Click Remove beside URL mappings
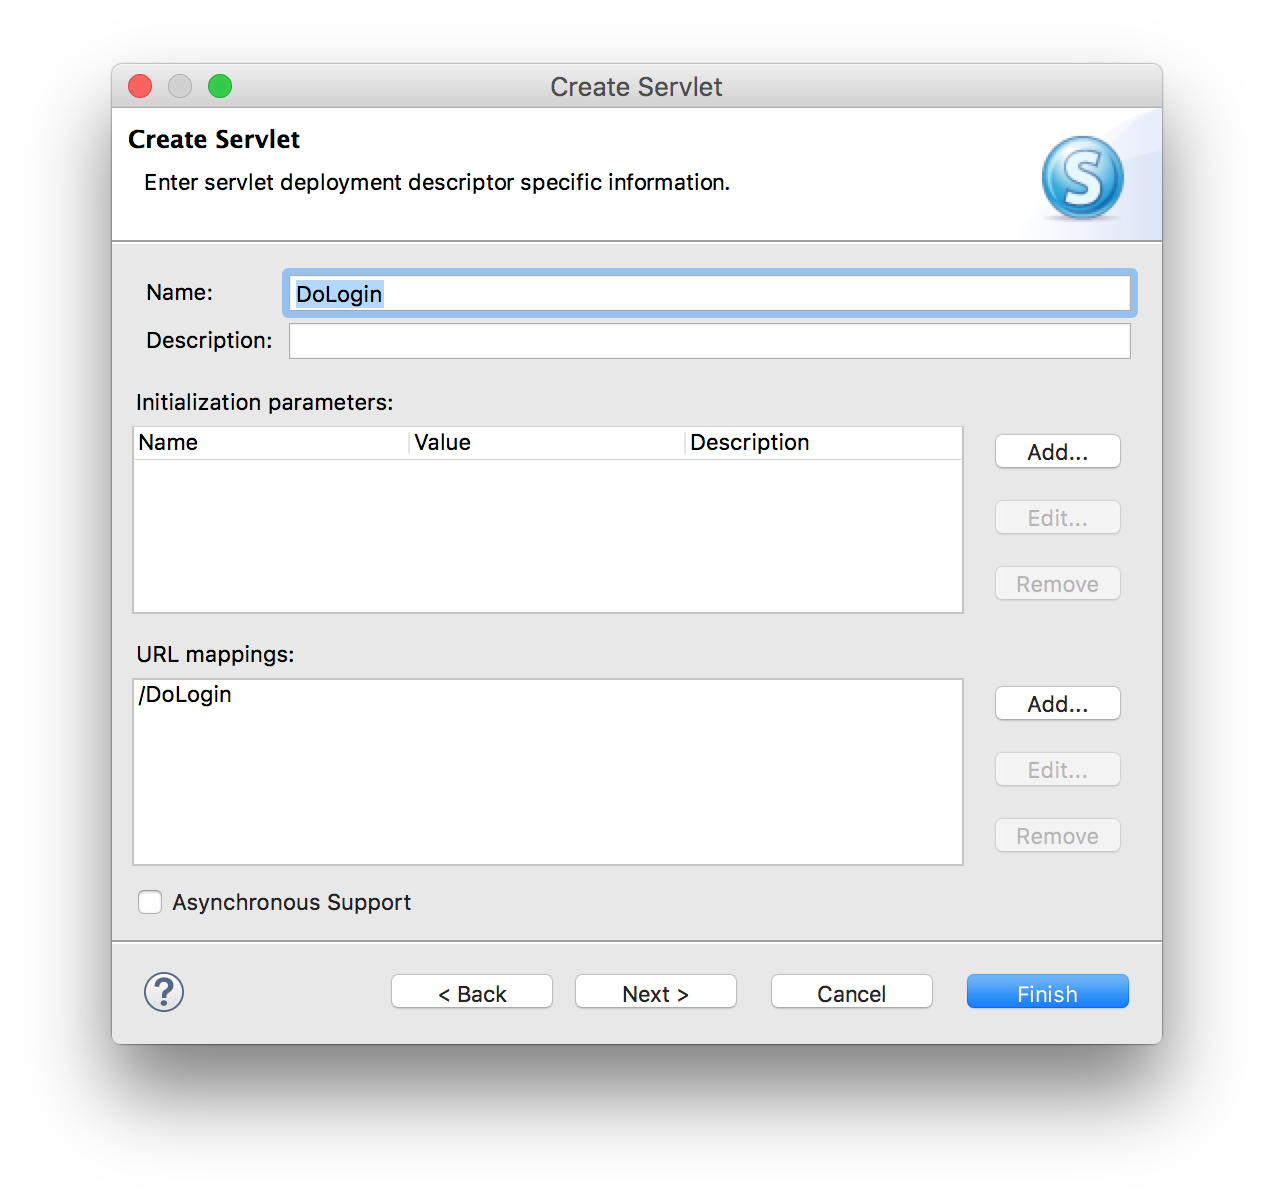Viewport: 1274px width, 1204px height. point(1057,835)
